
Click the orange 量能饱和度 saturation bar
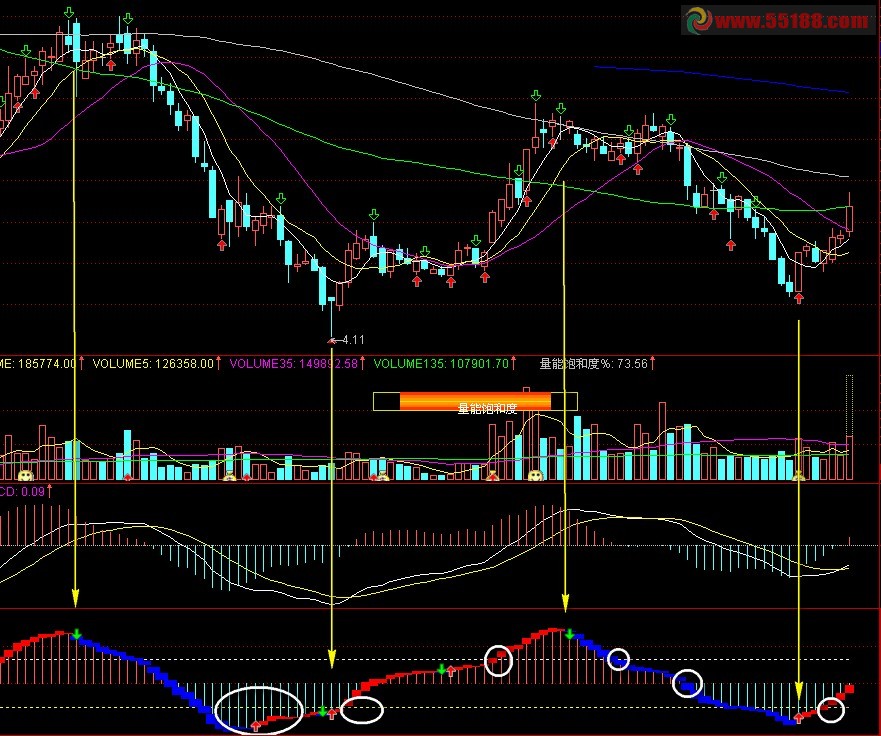coord(475,401)
